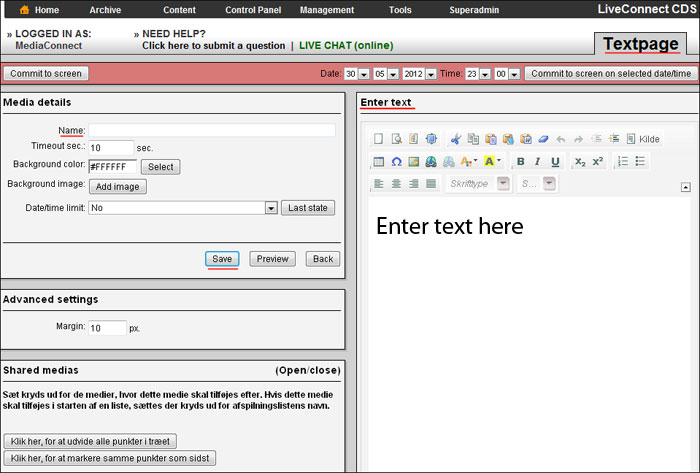Click the Name input field
Viewport: 700px width, 473px height.
[x=212, y=130]
